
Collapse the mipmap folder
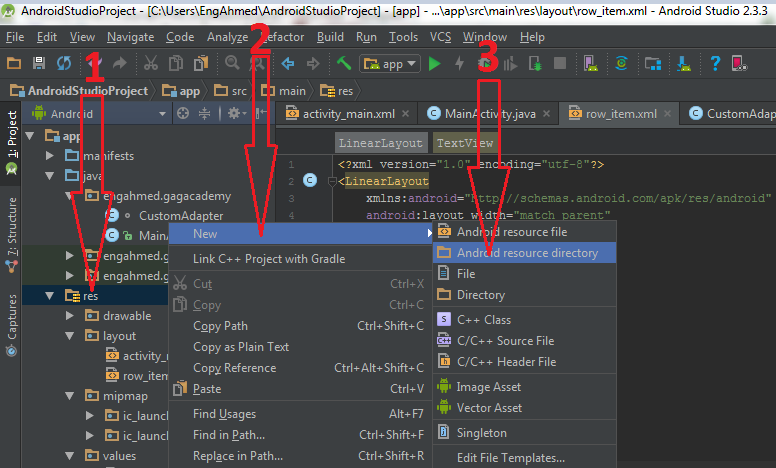coord(70,396)
